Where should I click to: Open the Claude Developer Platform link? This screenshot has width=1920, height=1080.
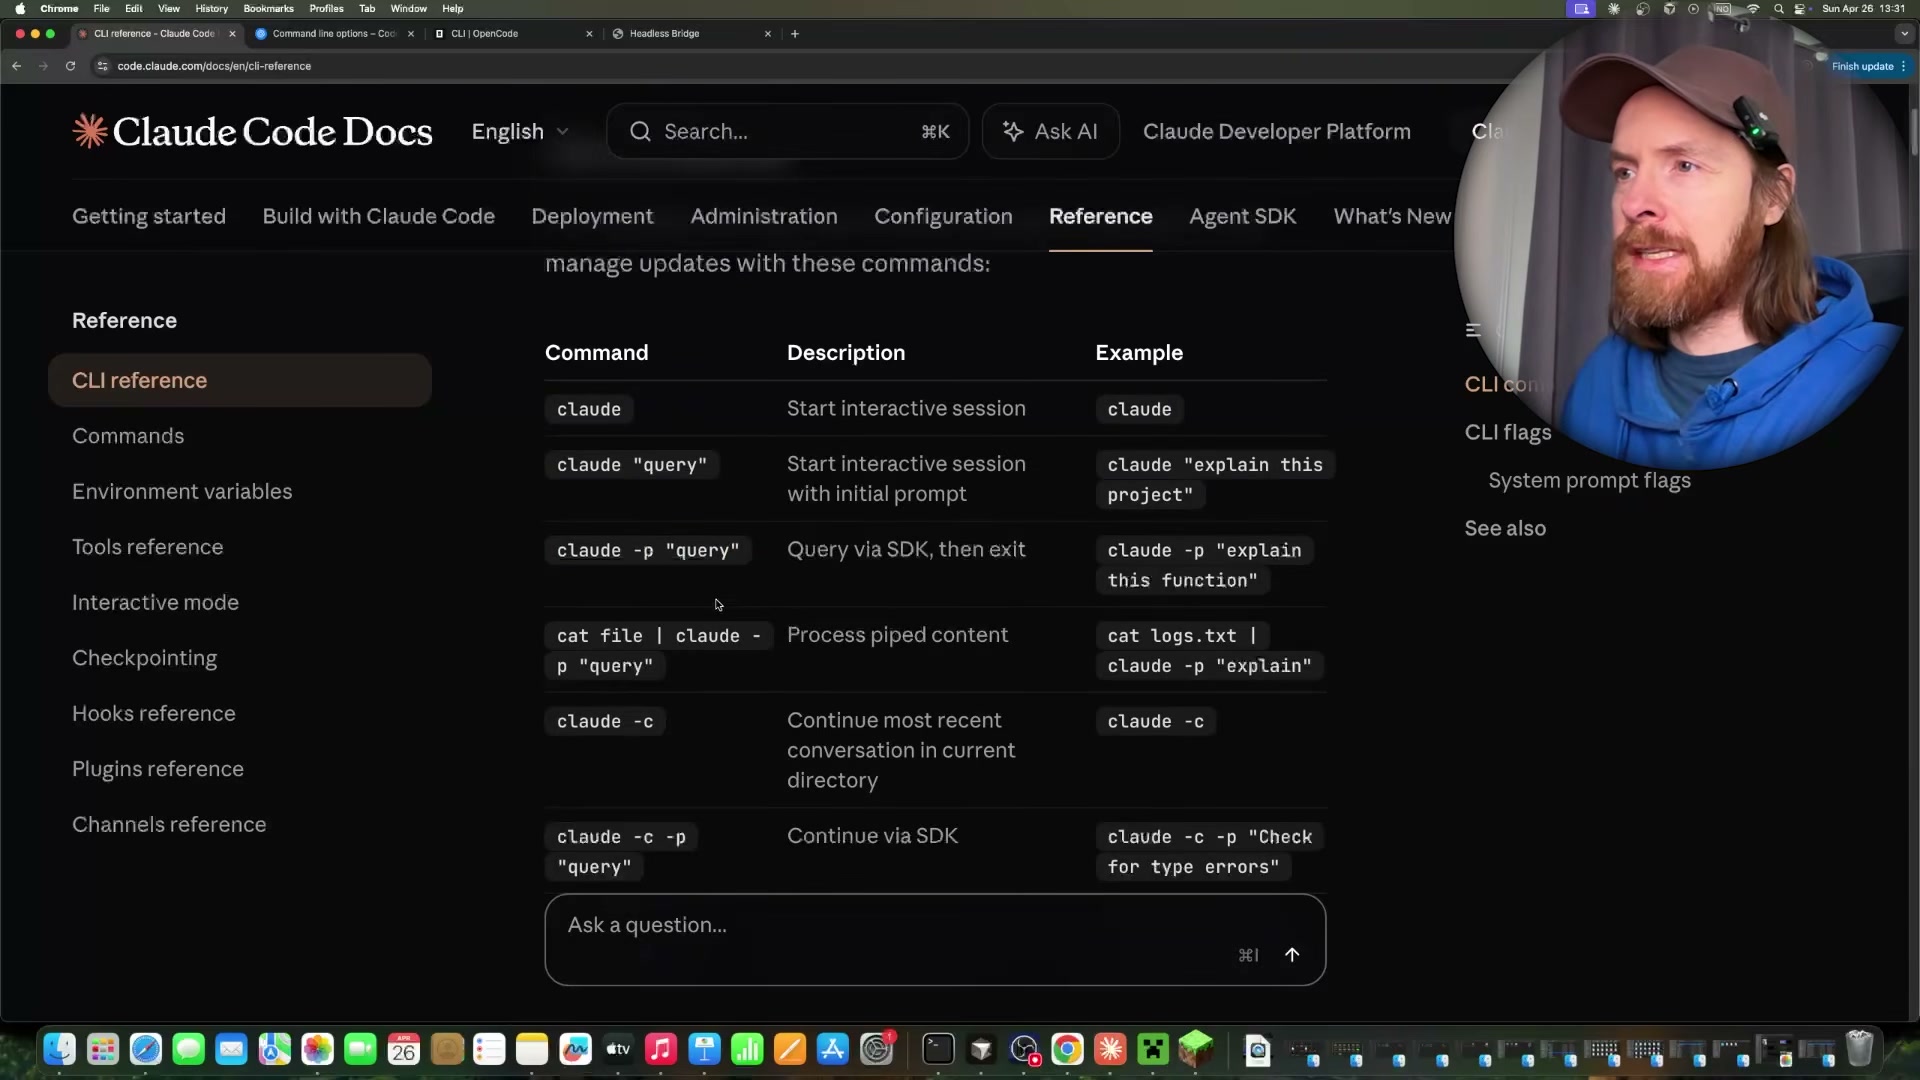(1277, 131)
